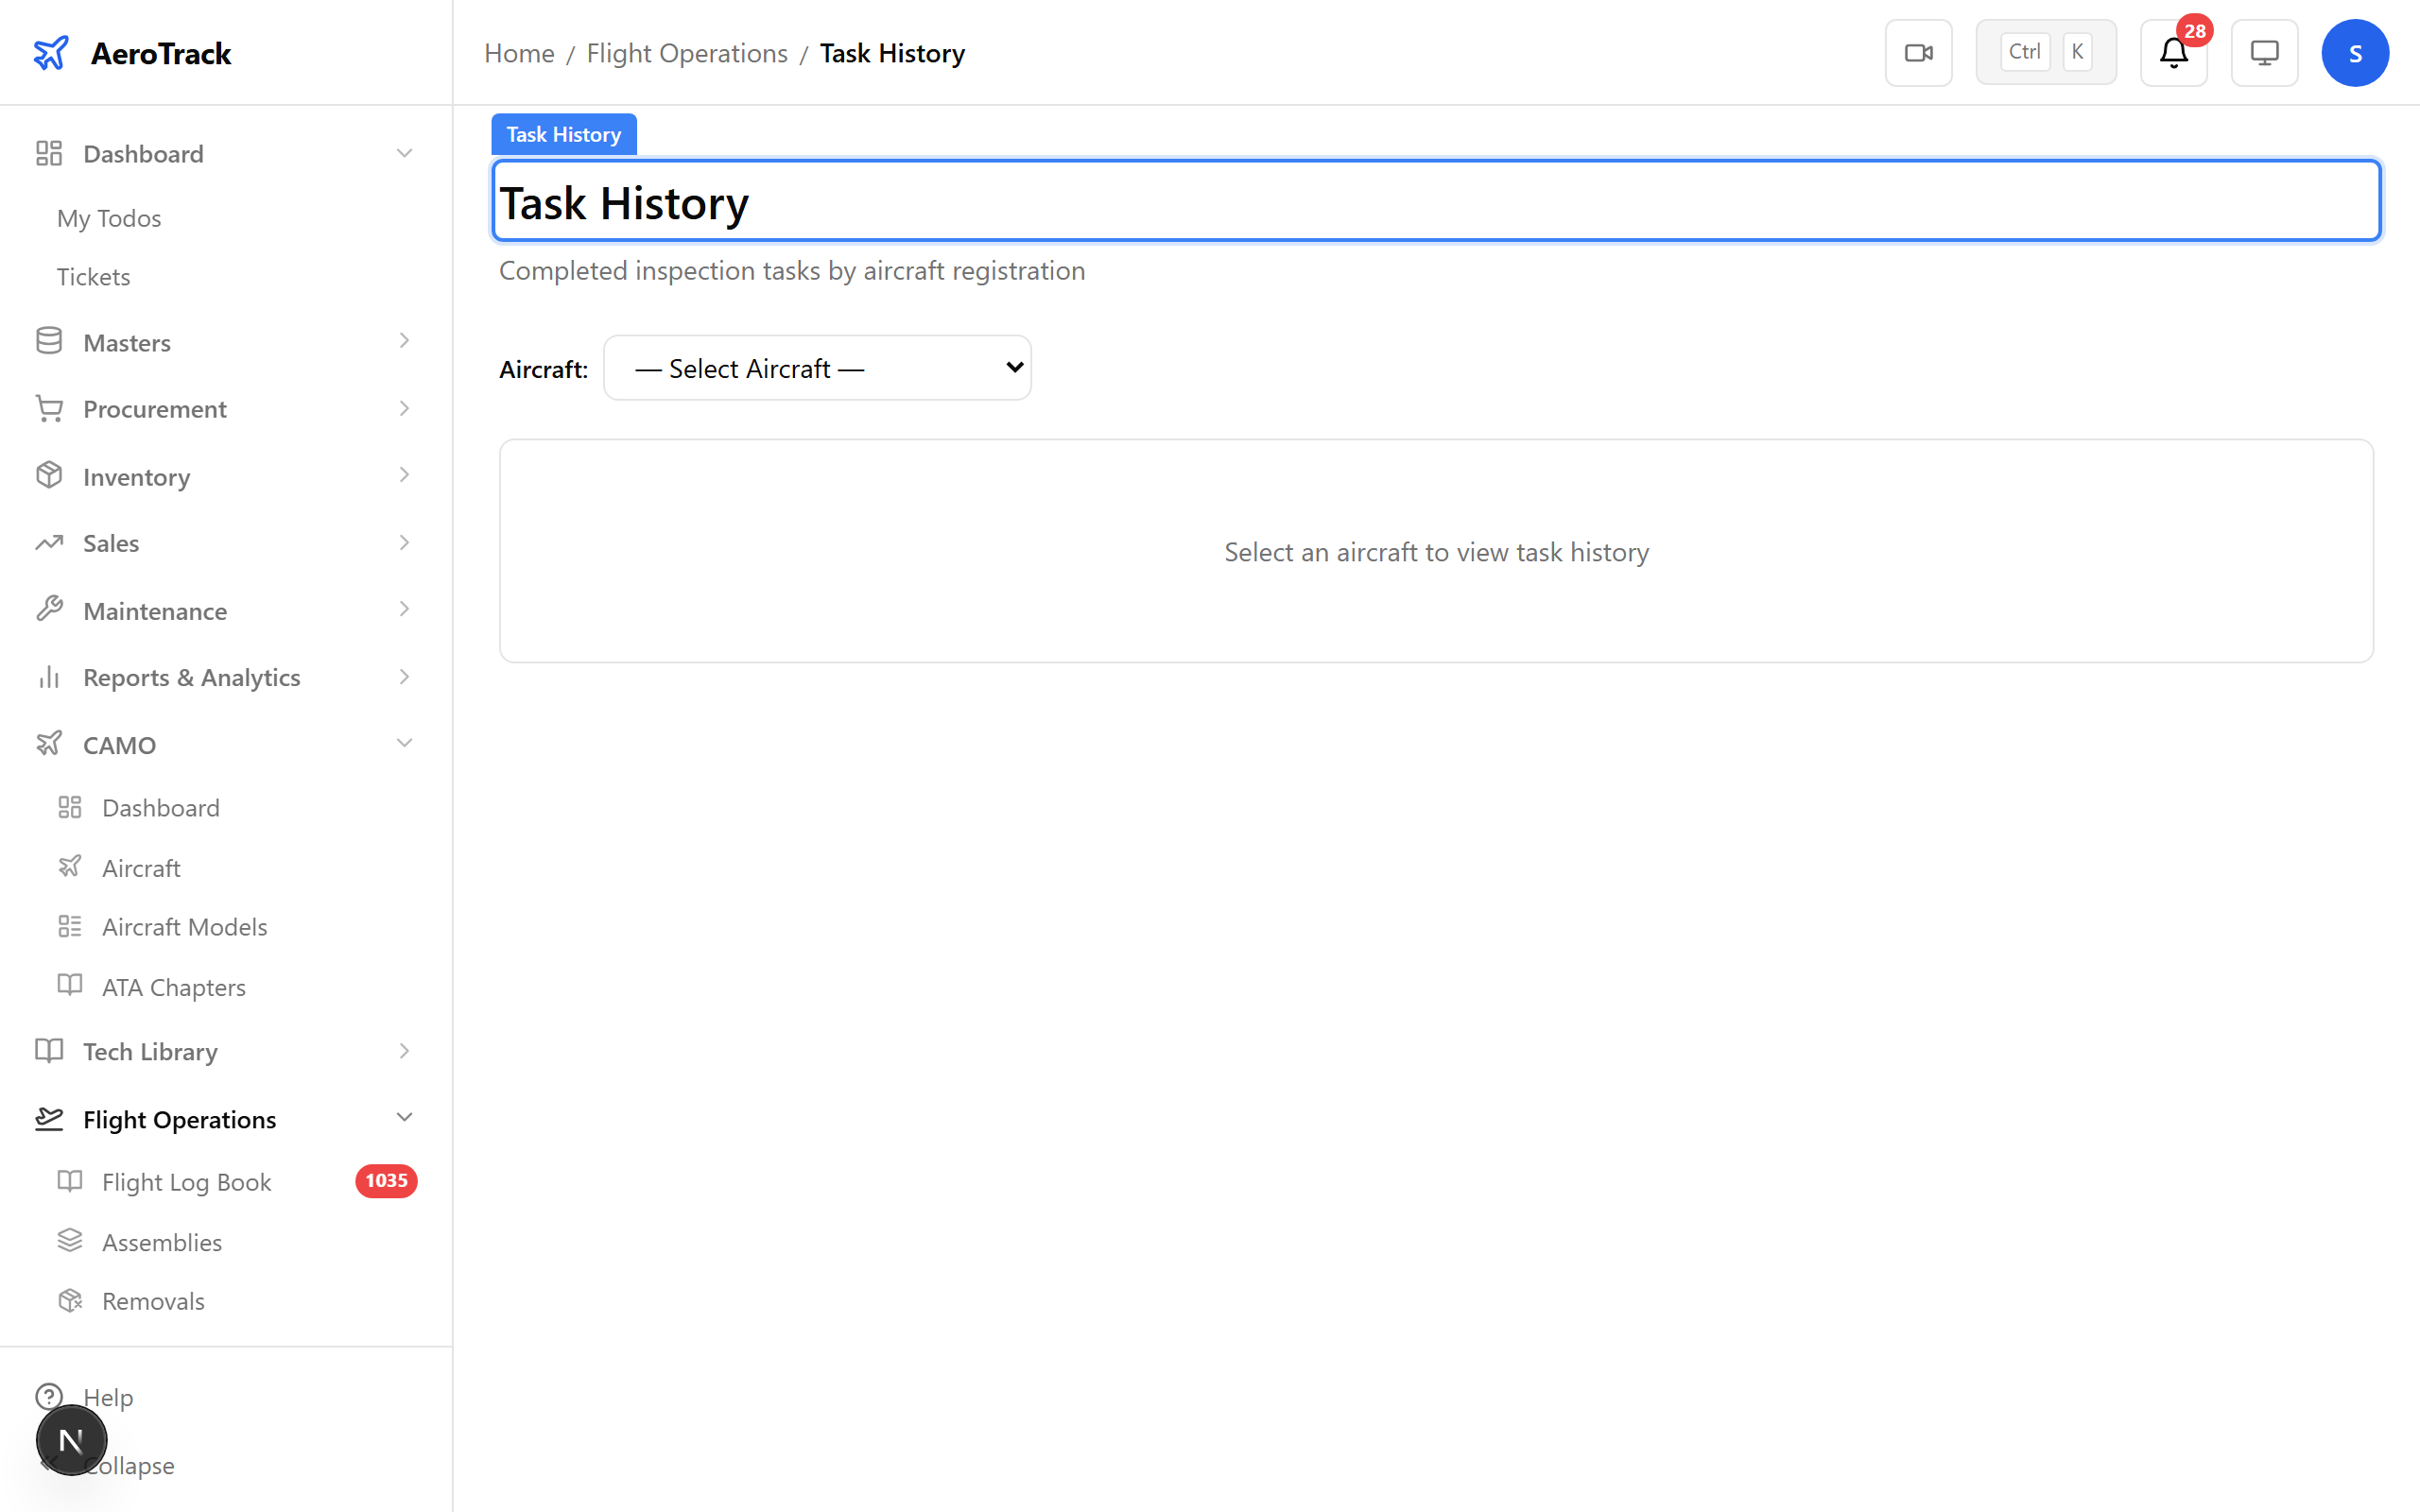Collapse the Flight Operations section
This screenshot has width=2420, height=1512.
pyautogui.click(x=404, y=1118)
